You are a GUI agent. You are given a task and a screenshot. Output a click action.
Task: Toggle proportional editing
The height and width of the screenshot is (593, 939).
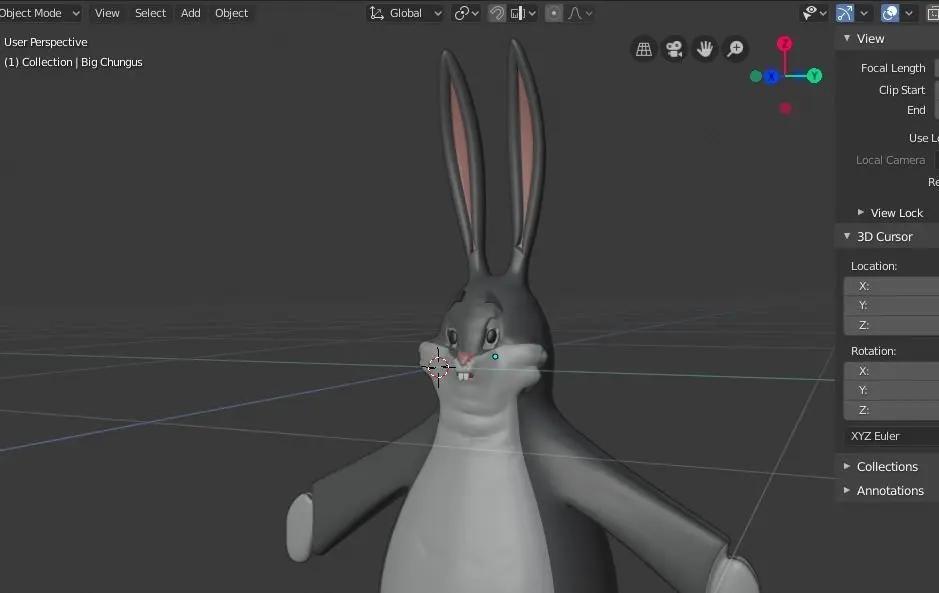554,13
